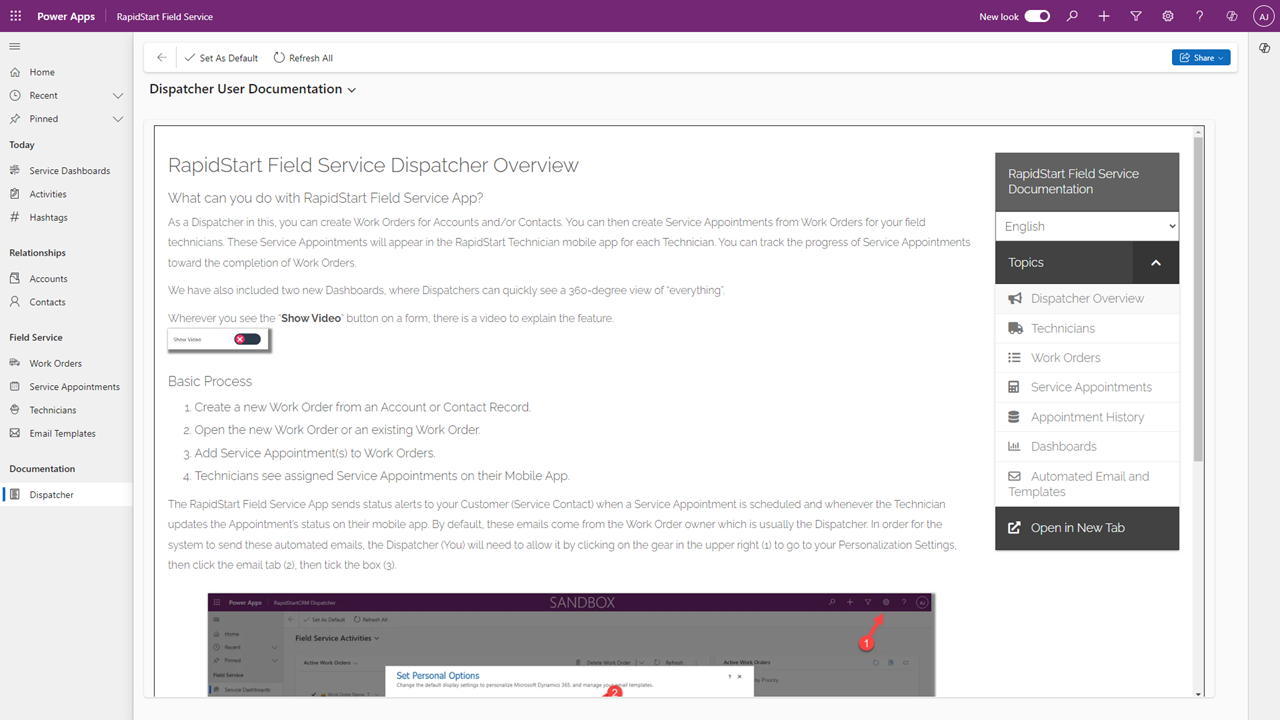Click the search magnifier in header
This screenshot has width=1280, height=720.
click(1072, 16)
